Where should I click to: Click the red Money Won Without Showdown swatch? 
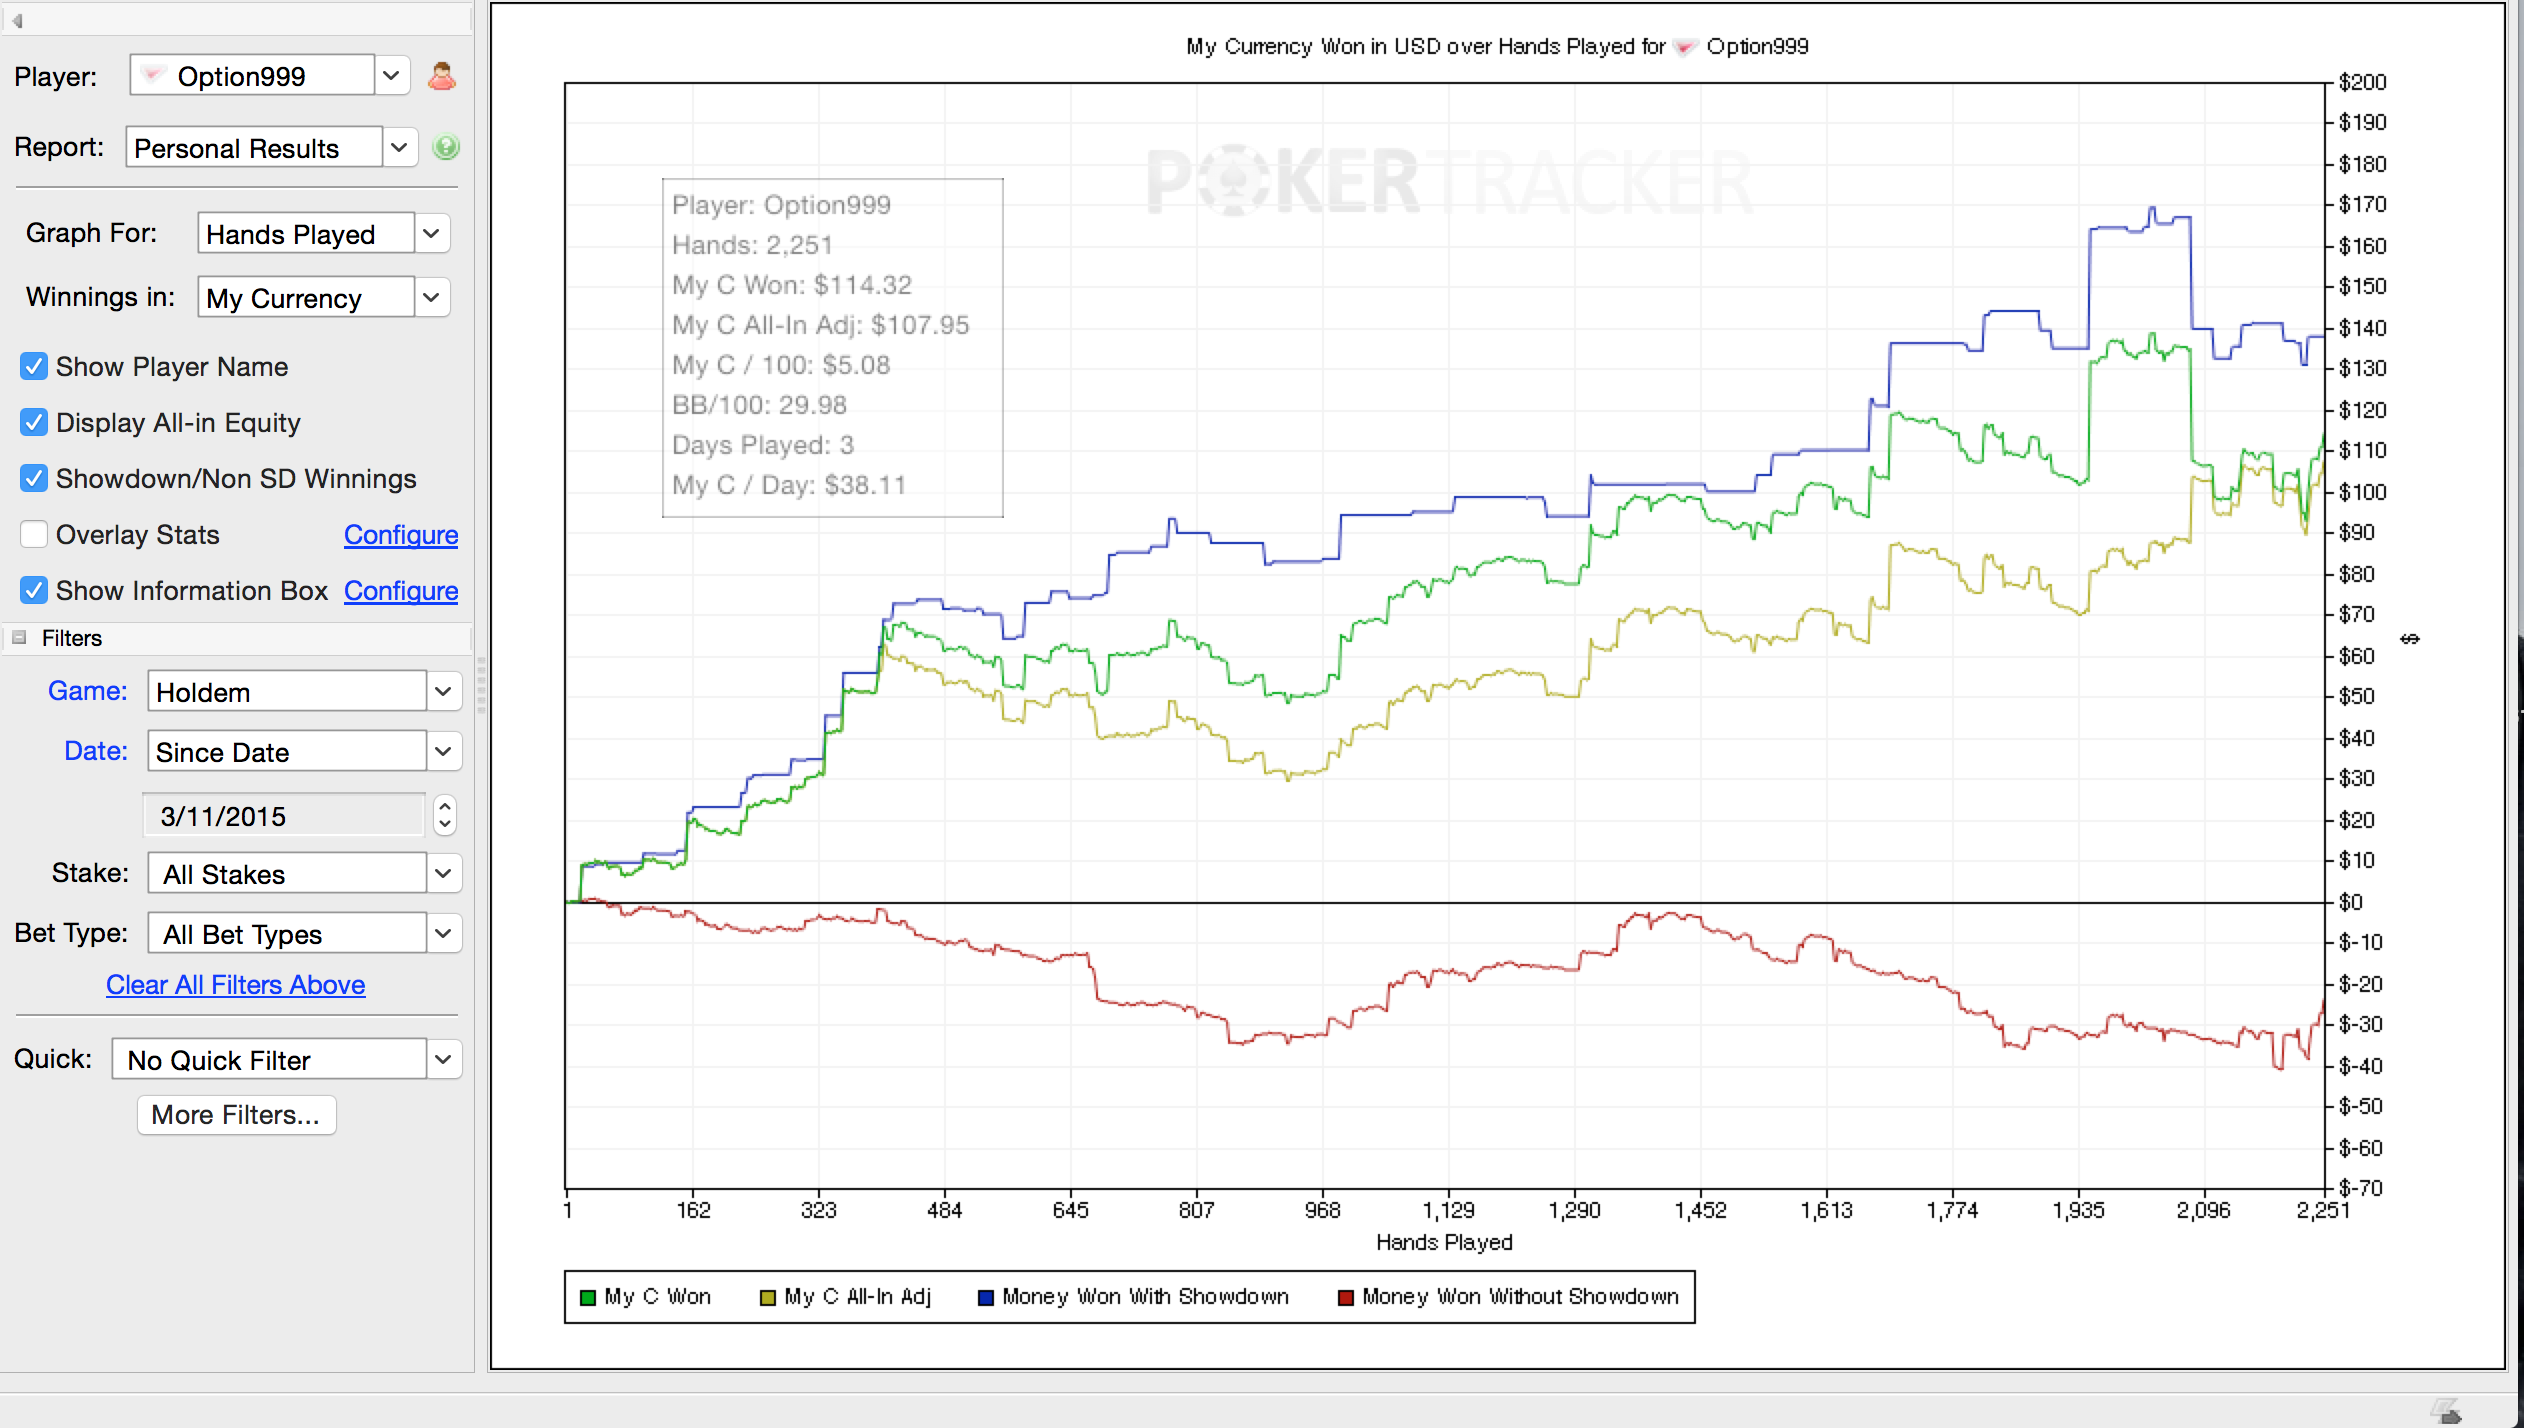pyautogui.click(x=1345, y=1298)
